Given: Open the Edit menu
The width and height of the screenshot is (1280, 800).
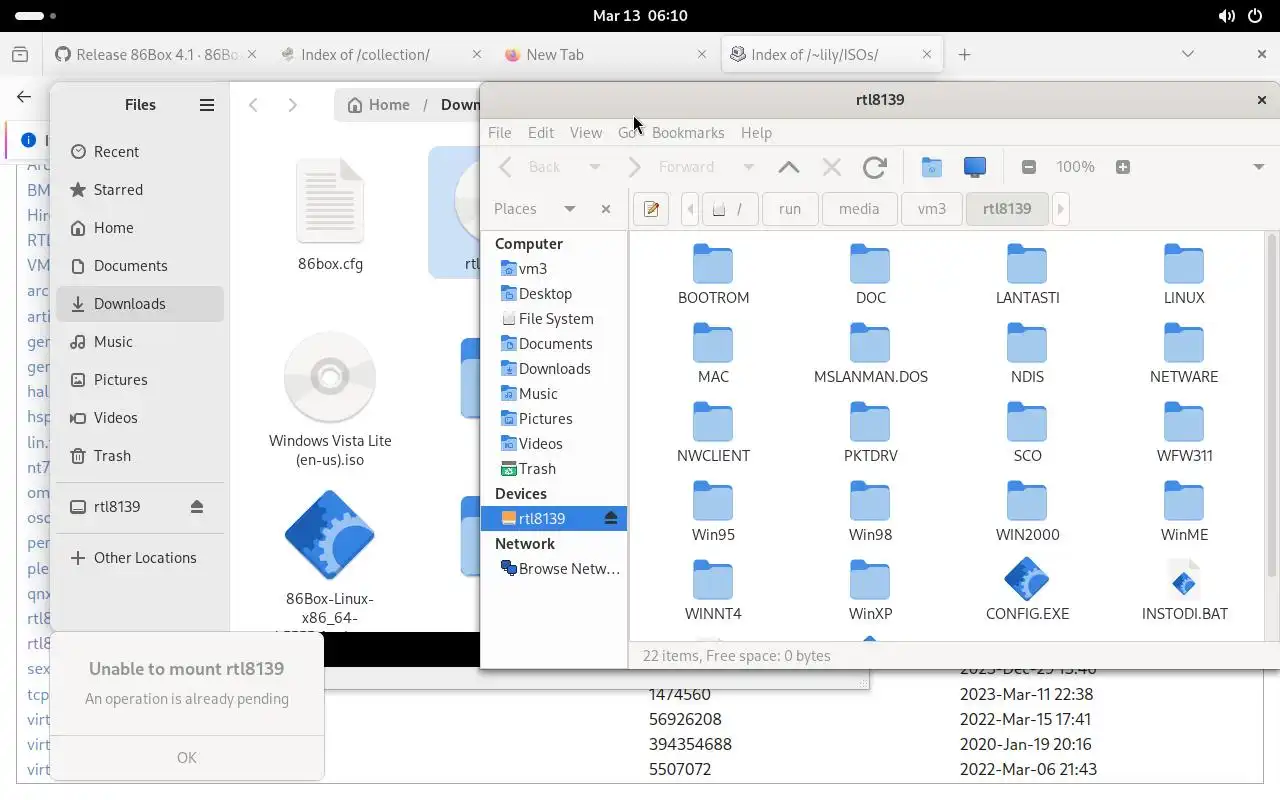Looking at the screenshot, I should pos(541,133).
